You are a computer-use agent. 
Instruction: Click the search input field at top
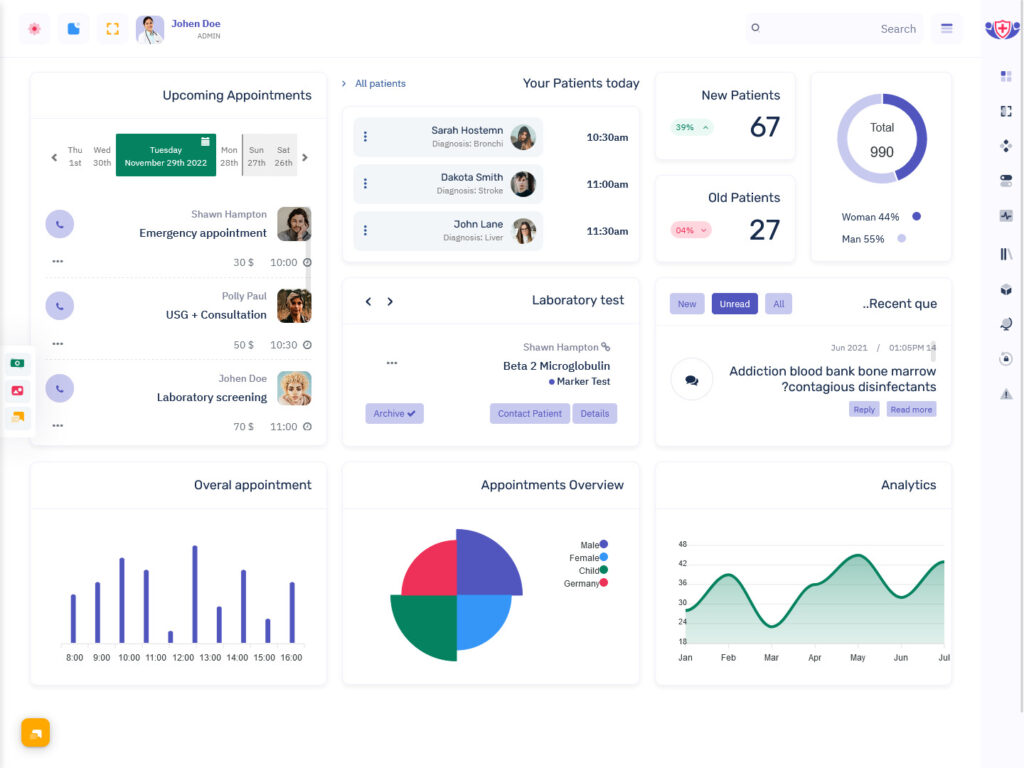click(840, 29)
